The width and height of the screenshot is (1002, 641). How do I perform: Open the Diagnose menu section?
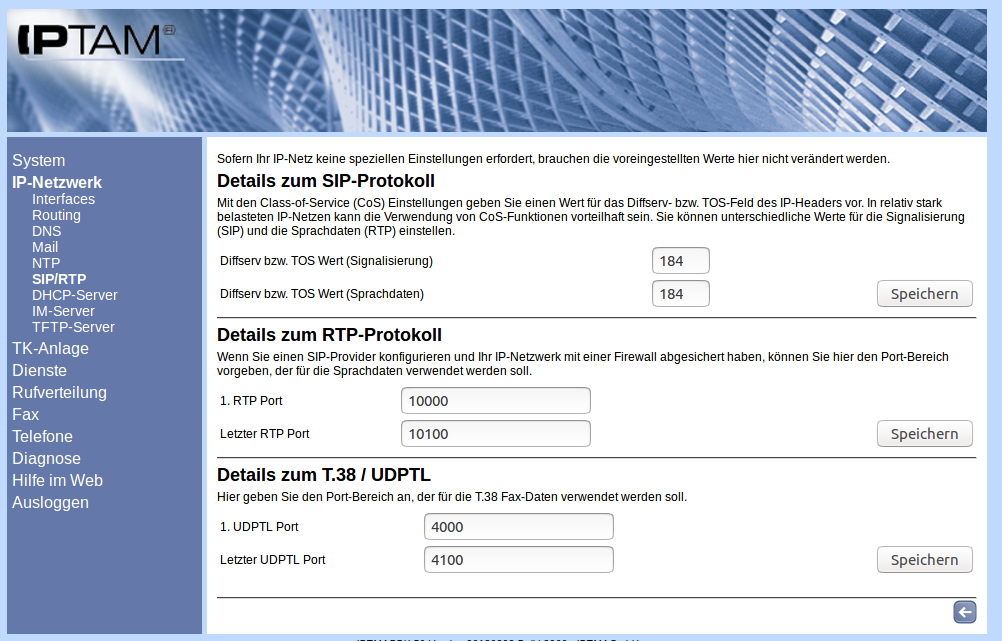click(46, 458)
